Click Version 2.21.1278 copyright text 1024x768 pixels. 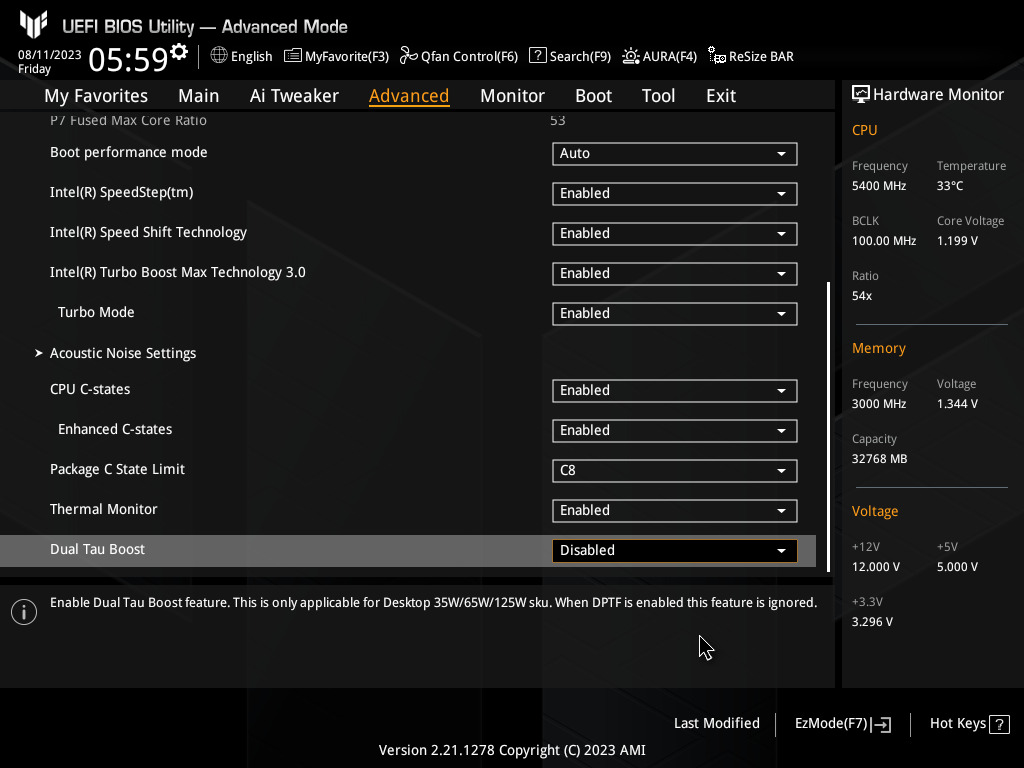coord(512,750)
